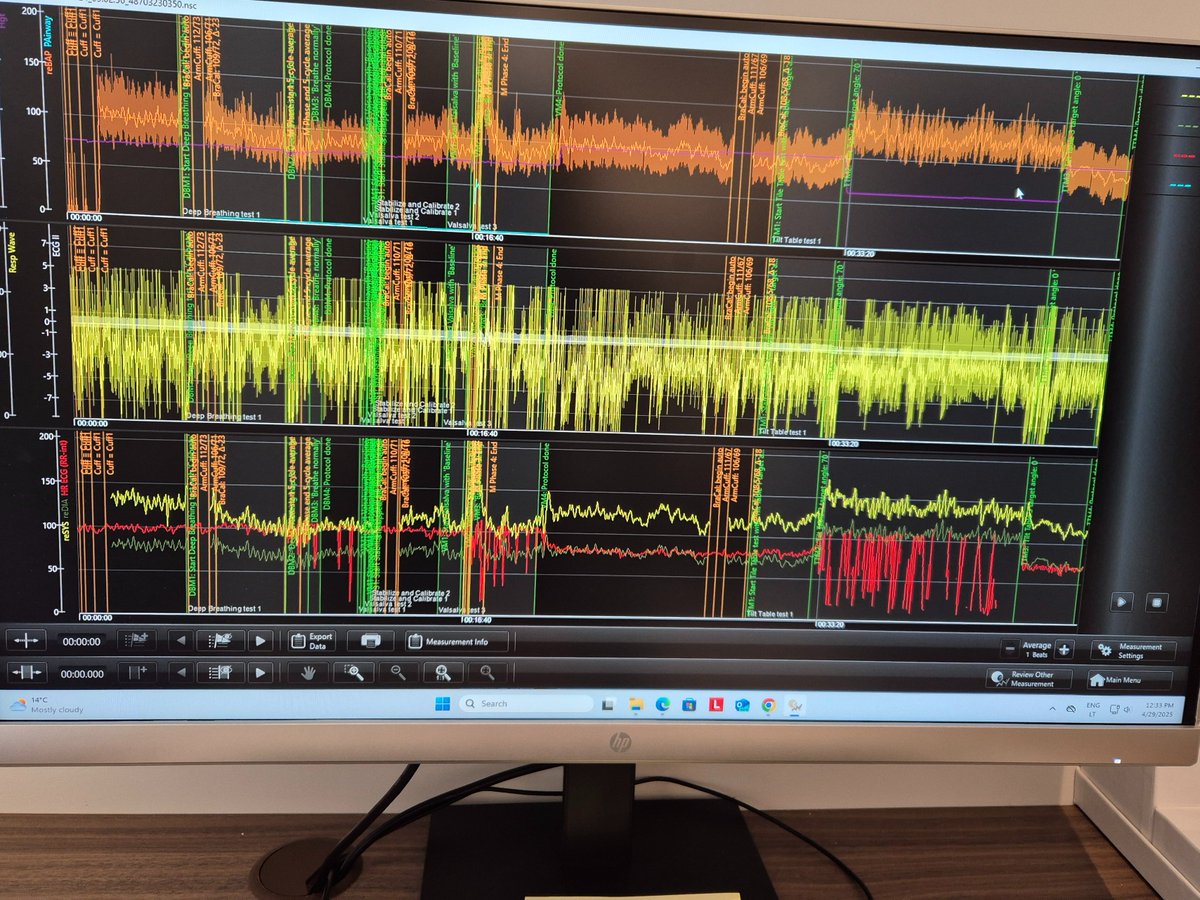
Task: Click 00:33:20 time label under bottom chart
Action: point(831,623)
